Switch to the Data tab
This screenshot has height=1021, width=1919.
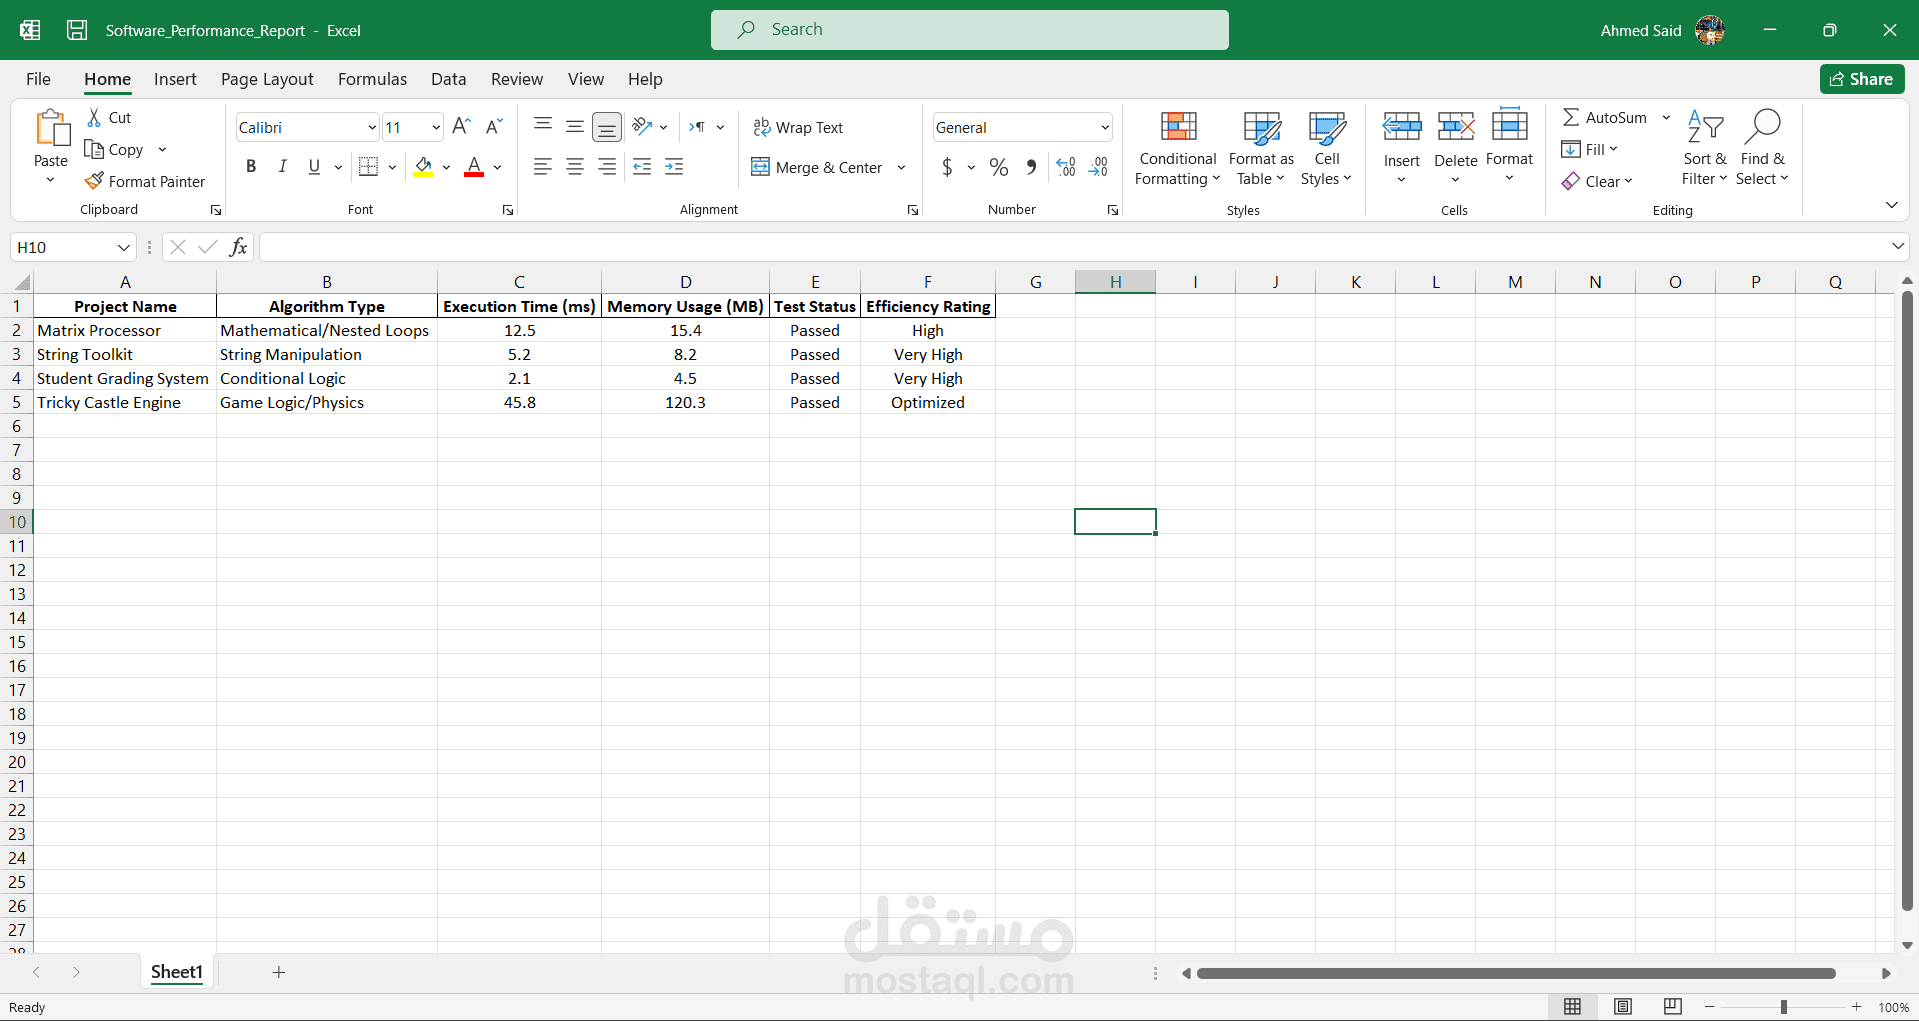(448, 79)
